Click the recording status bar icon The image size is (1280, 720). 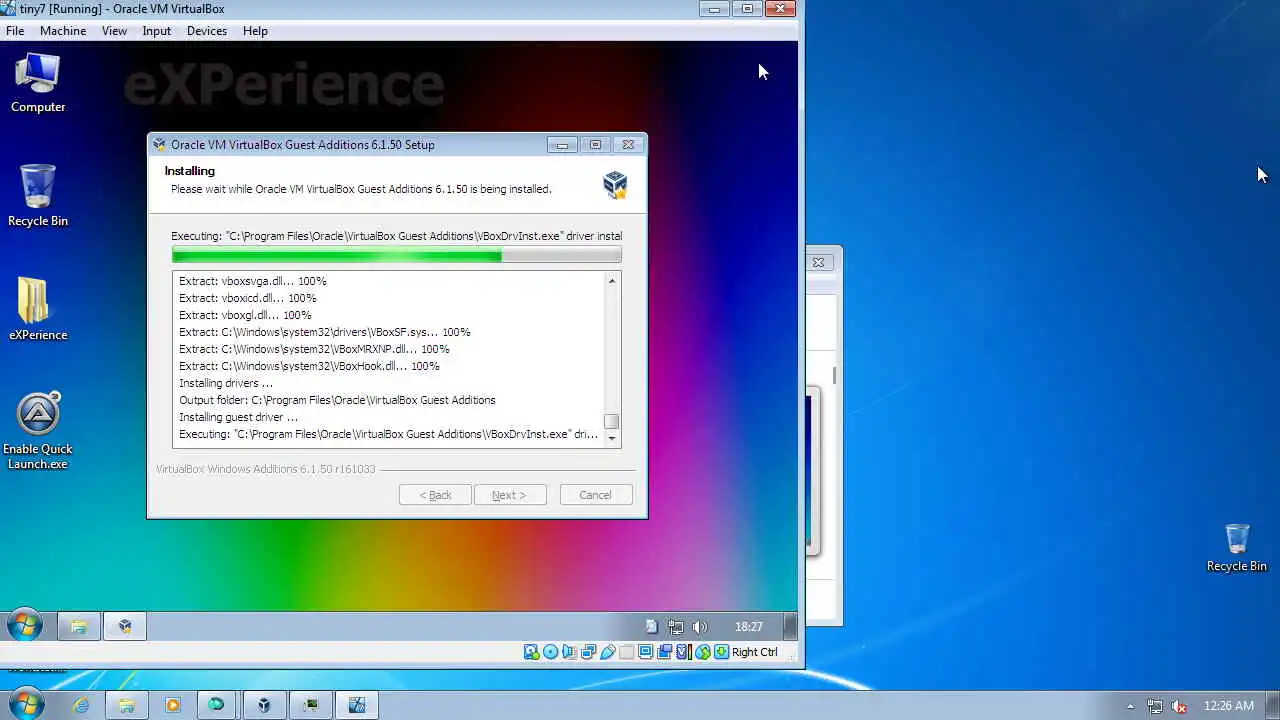pyautogui.click(x=665, y=652)
